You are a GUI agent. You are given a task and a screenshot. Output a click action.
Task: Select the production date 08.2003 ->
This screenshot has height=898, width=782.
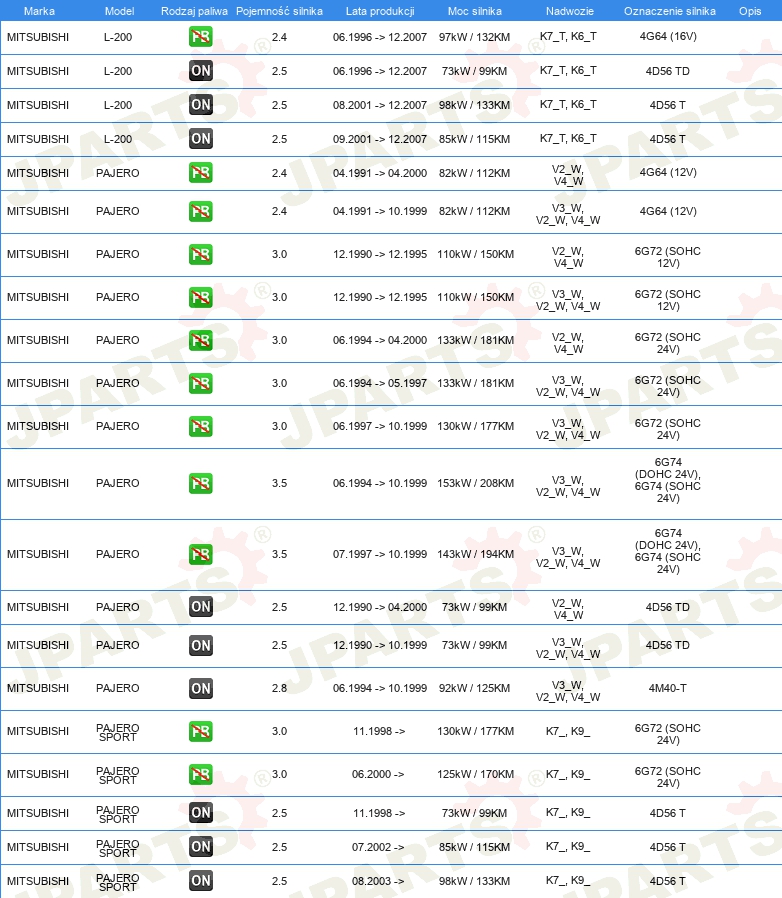[378, 881]
